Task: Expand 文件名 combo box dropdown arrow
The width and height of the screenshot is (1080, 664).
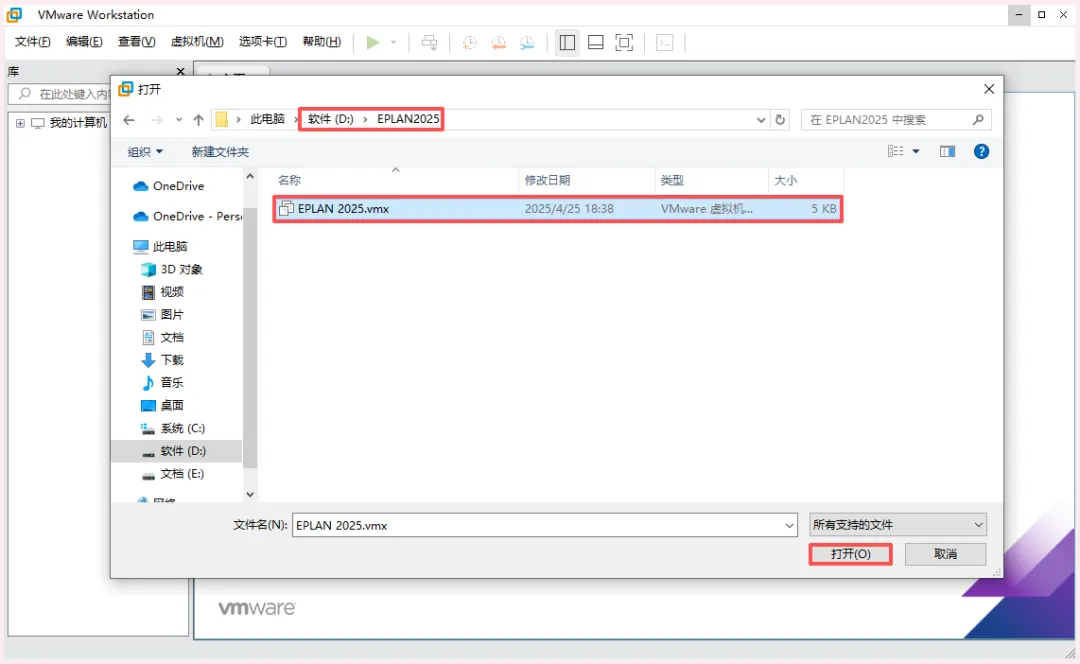Action: tap(789, 526)
